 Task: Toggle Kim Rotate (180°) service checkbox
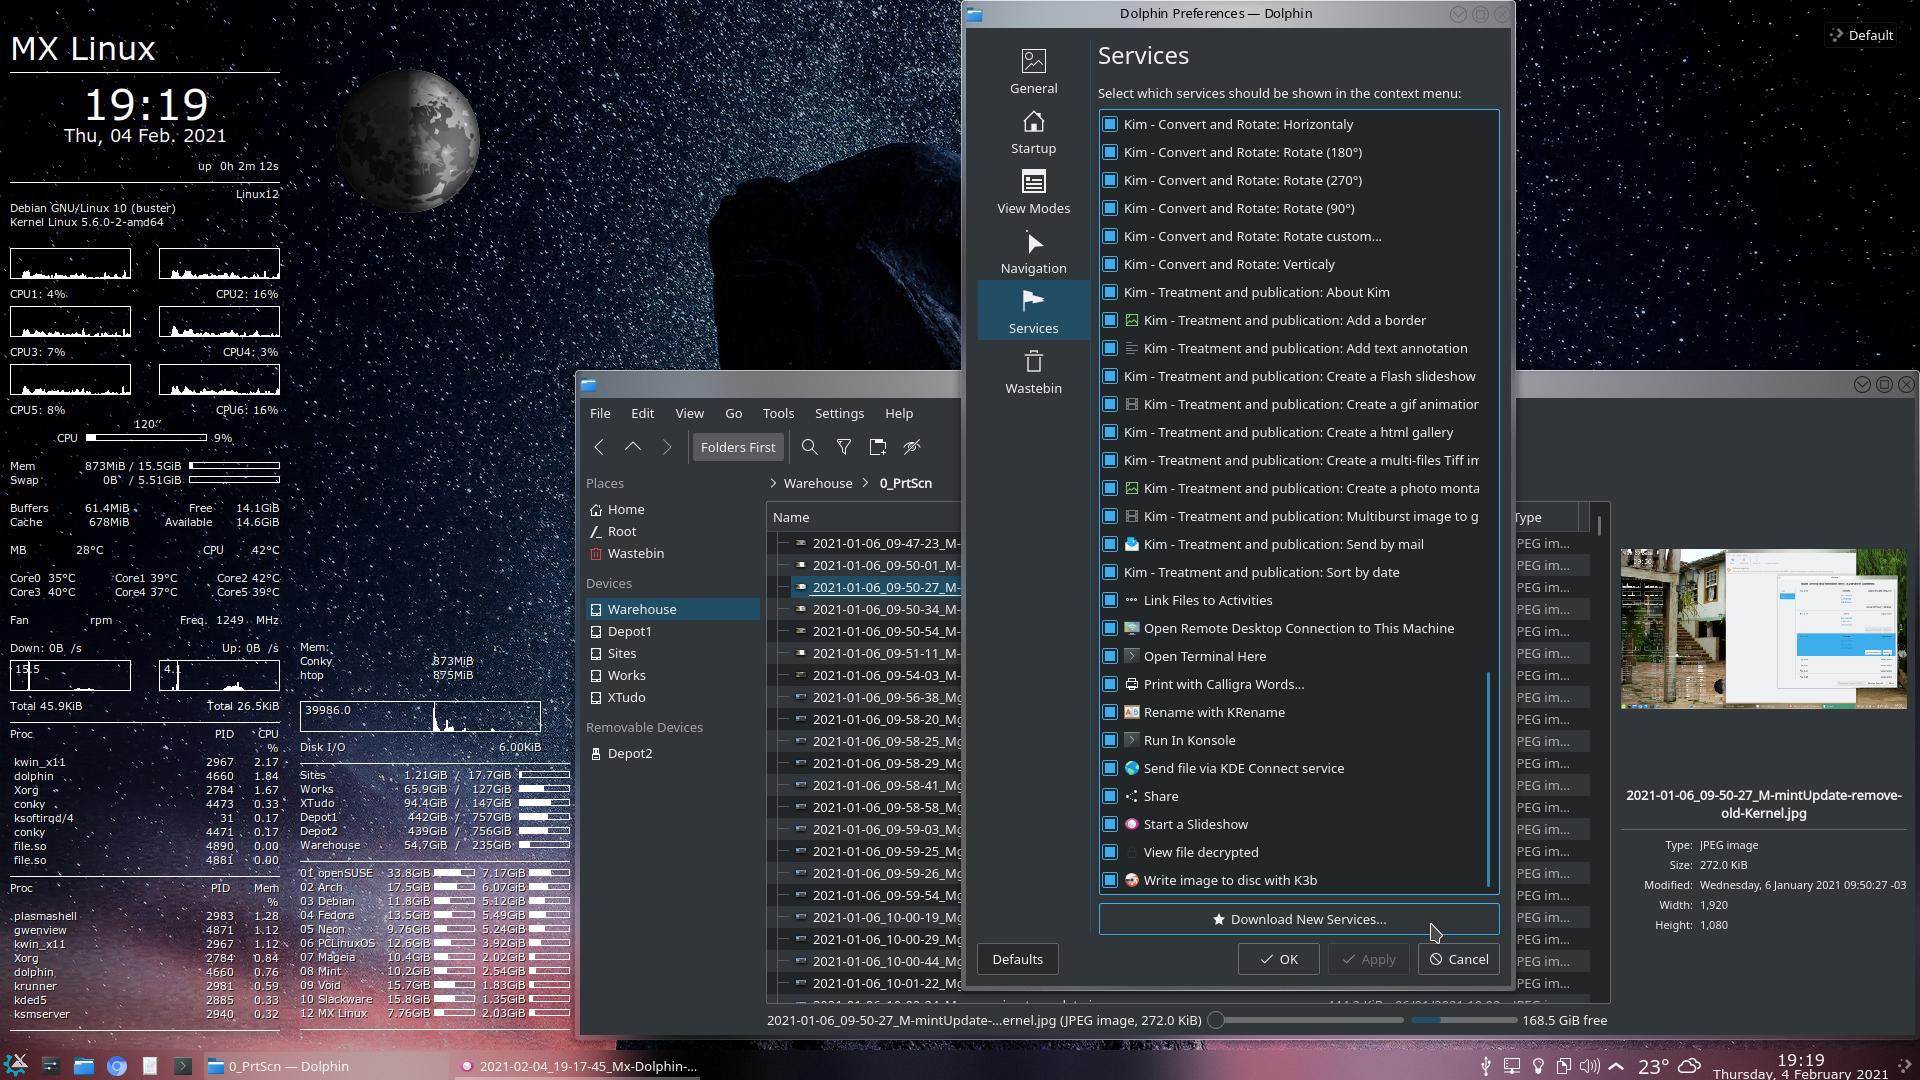pos(1110,152)
